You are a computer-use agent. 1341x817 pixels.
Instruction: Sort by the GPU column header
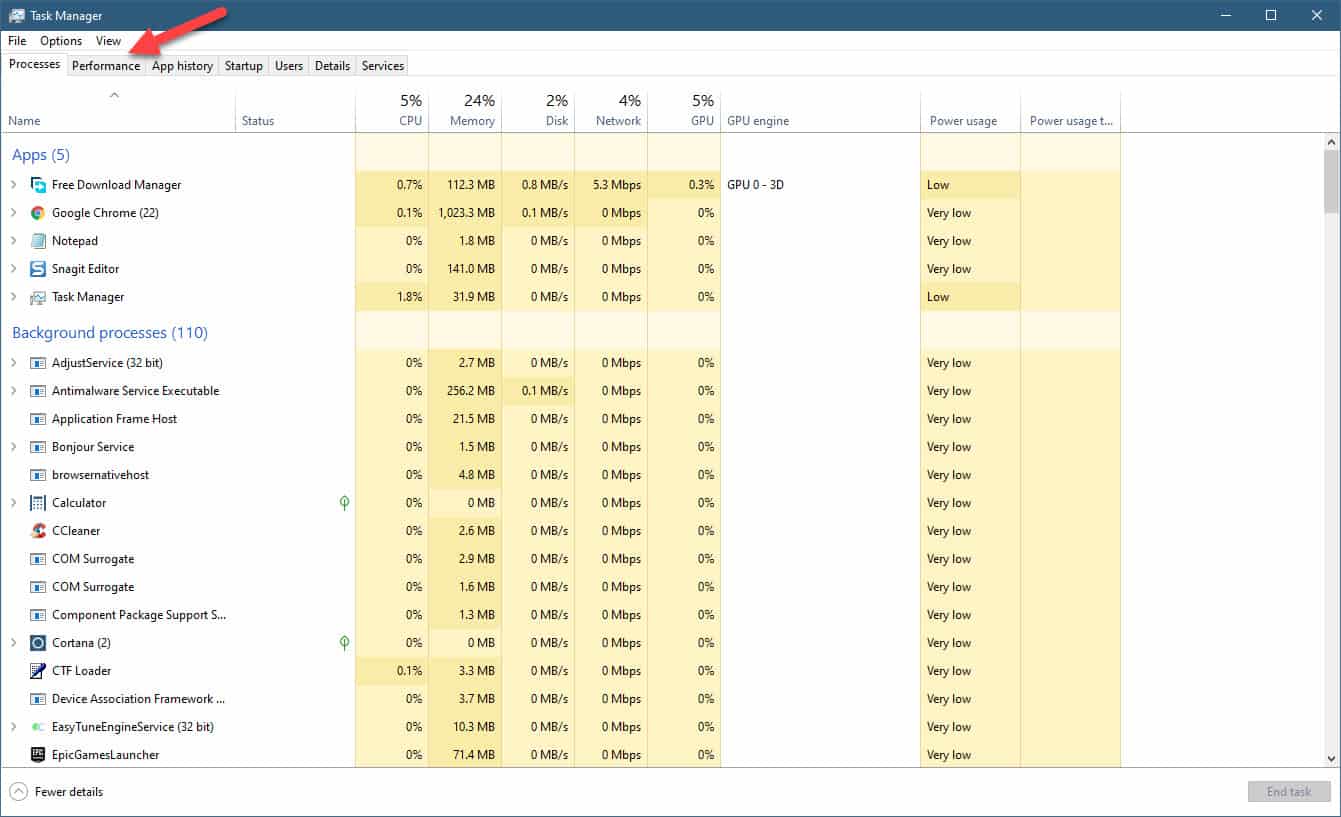click(x=684, y=111)
